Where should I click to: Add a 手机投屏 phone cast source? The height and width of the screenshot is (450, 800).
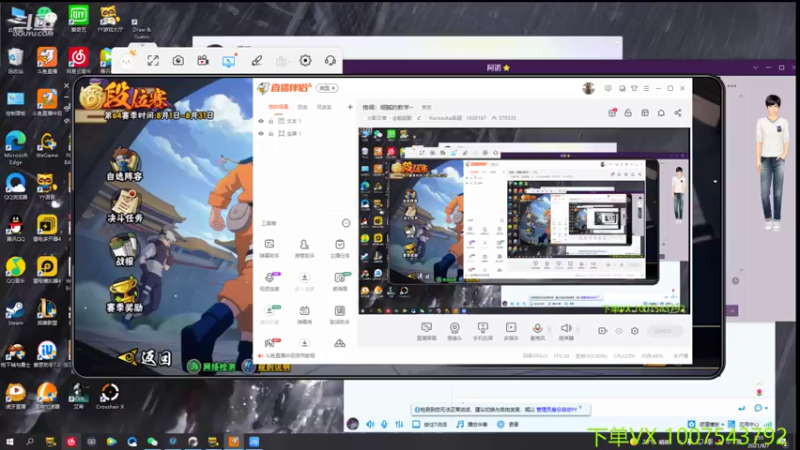pyautogui.click(x=483, y=331)
